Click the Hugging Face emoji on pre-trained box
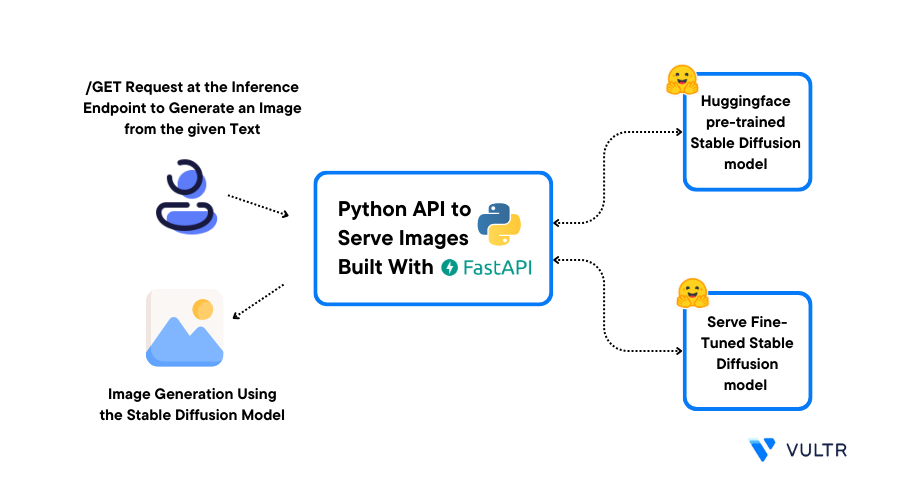This screenshot has width=900, height=500. [x=681, y=80]
